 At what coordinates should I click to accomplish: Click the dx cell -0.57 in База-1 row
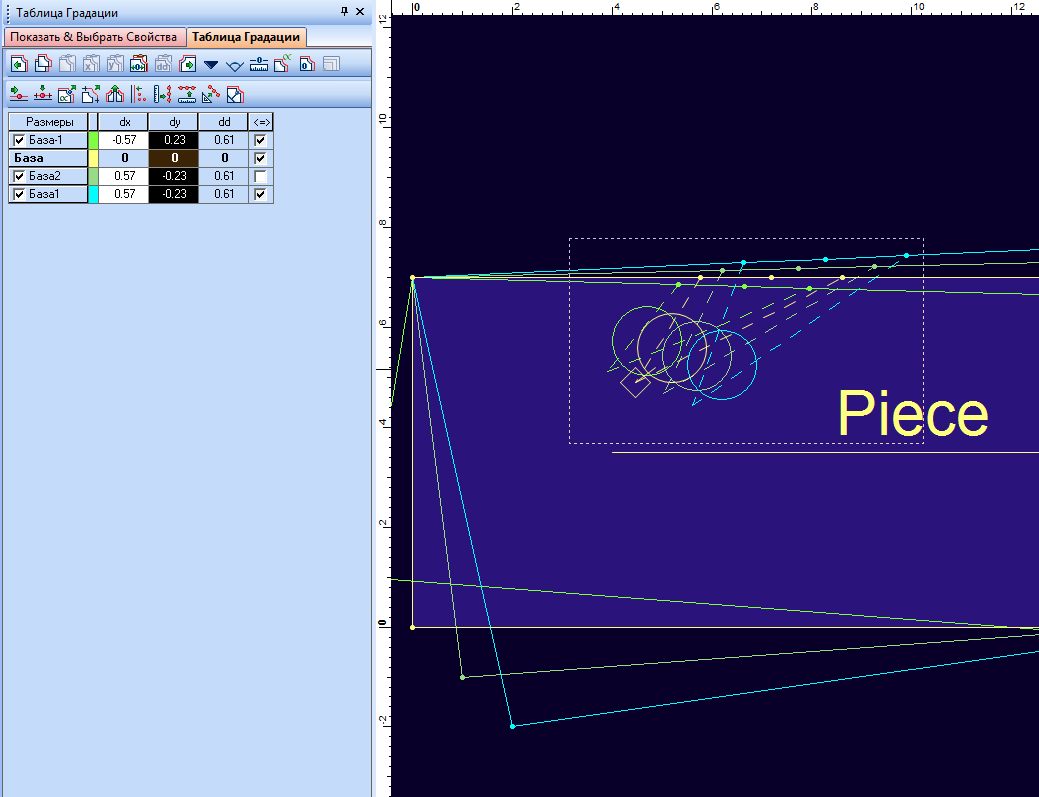pyautogui.click(x=124, y=140)
